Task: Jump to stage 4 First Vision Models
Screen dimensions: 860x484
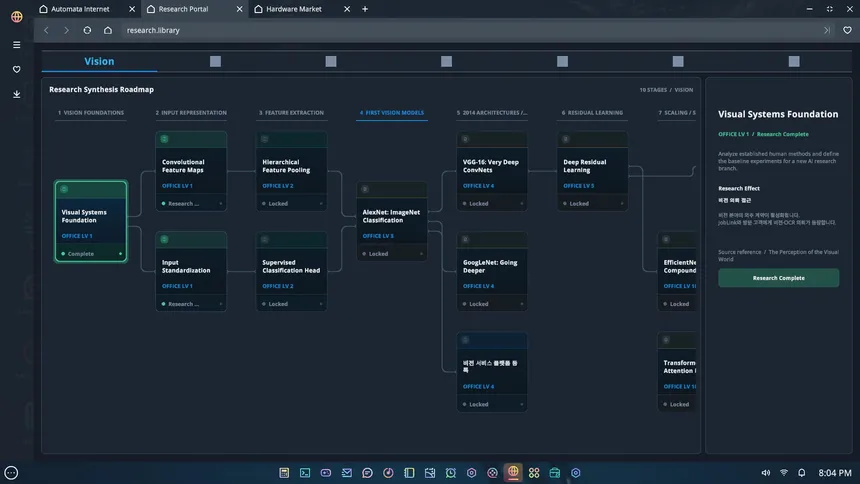Action: pos(392,112)
